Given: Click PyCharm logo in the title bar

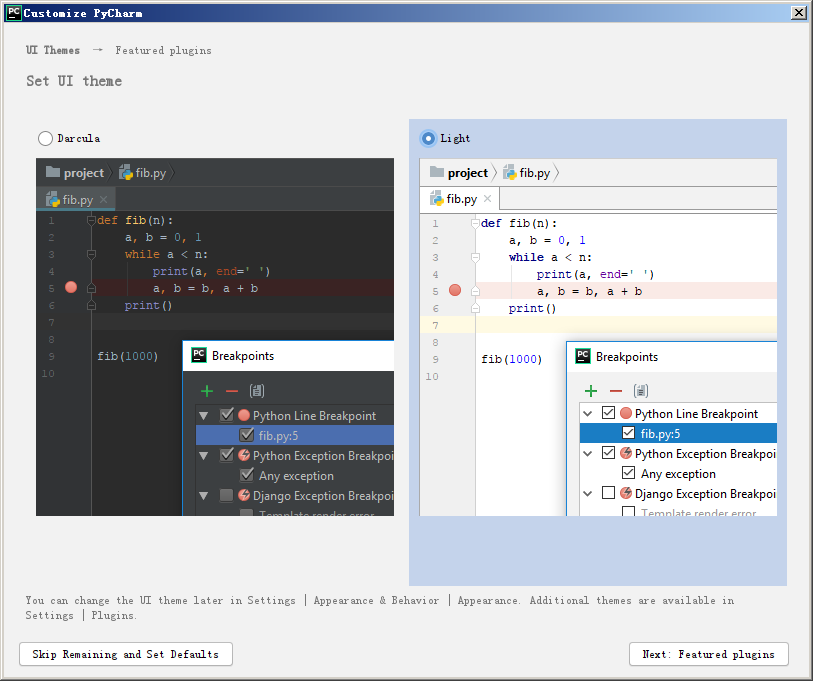Looking at the screenshot, I should (13, 13).
